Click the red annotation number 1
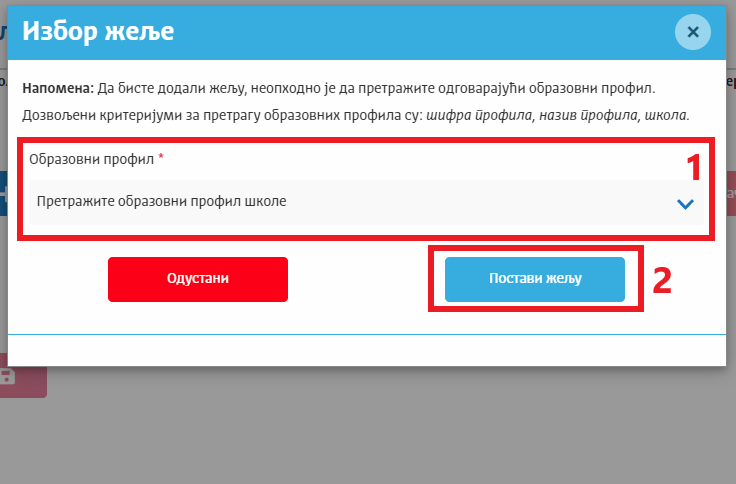Viewport: 736px width, 484px height. pyautogui.click(x=692, y=166)
